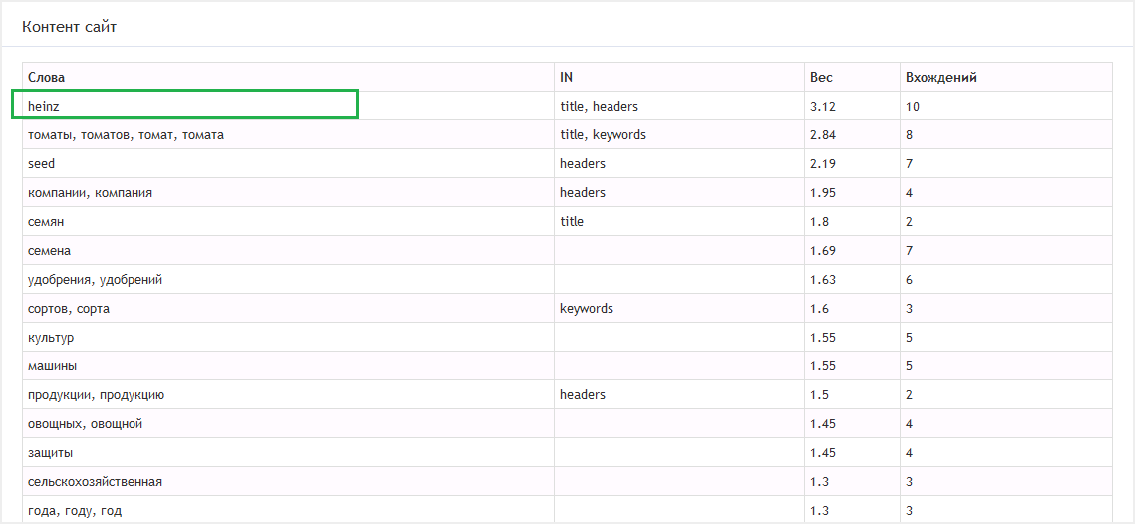Click the 'Контент сайт' panel heading
This screenshot has height=524, width=1135.
pos(69,27)
